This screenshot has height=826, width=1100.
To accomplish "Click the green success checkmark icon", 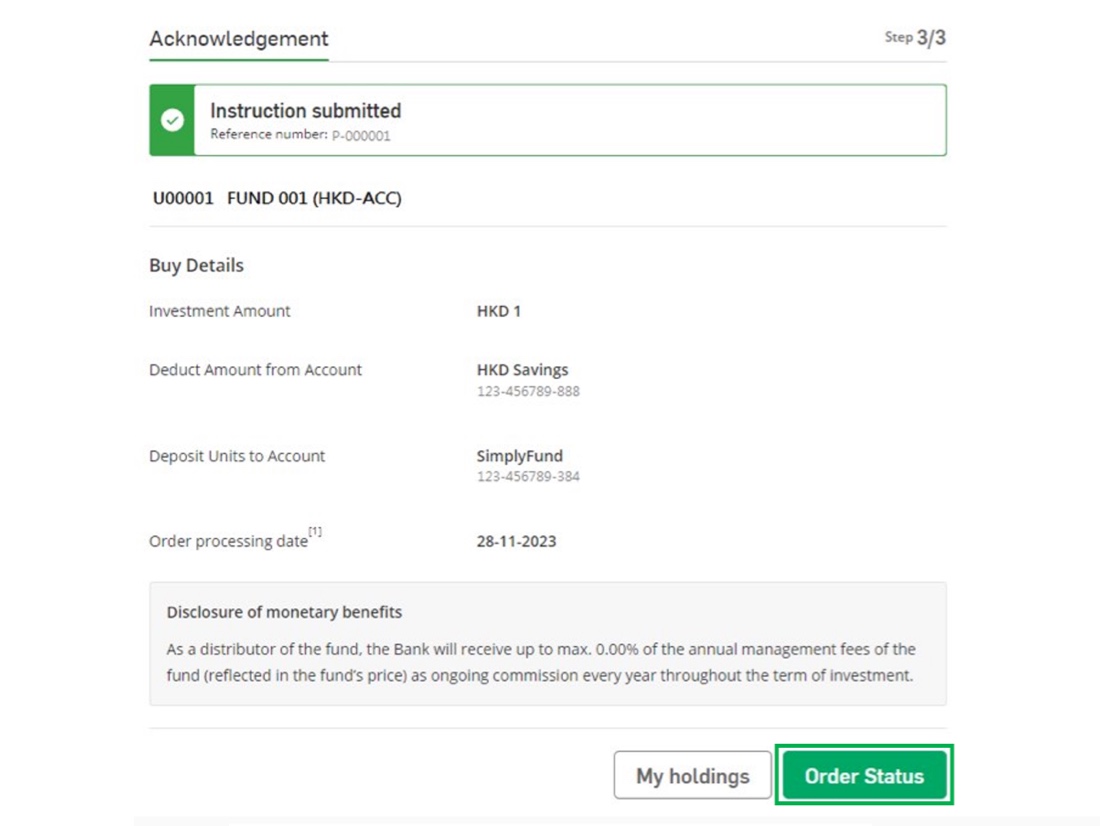I will (x=174, y=120).
